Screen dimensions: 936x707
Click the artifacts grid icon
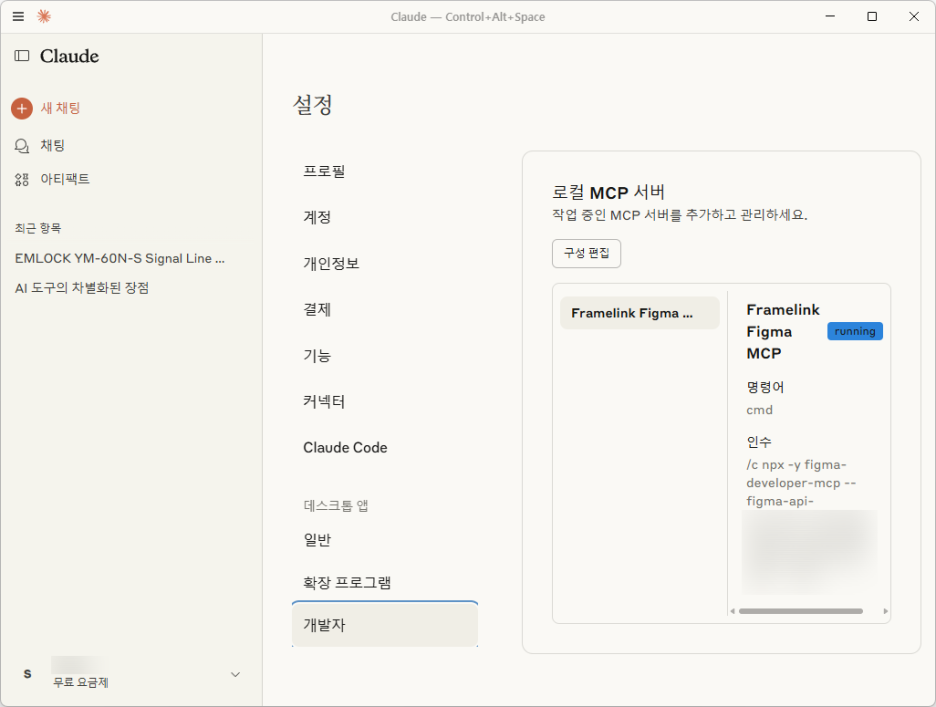point(22,179)
